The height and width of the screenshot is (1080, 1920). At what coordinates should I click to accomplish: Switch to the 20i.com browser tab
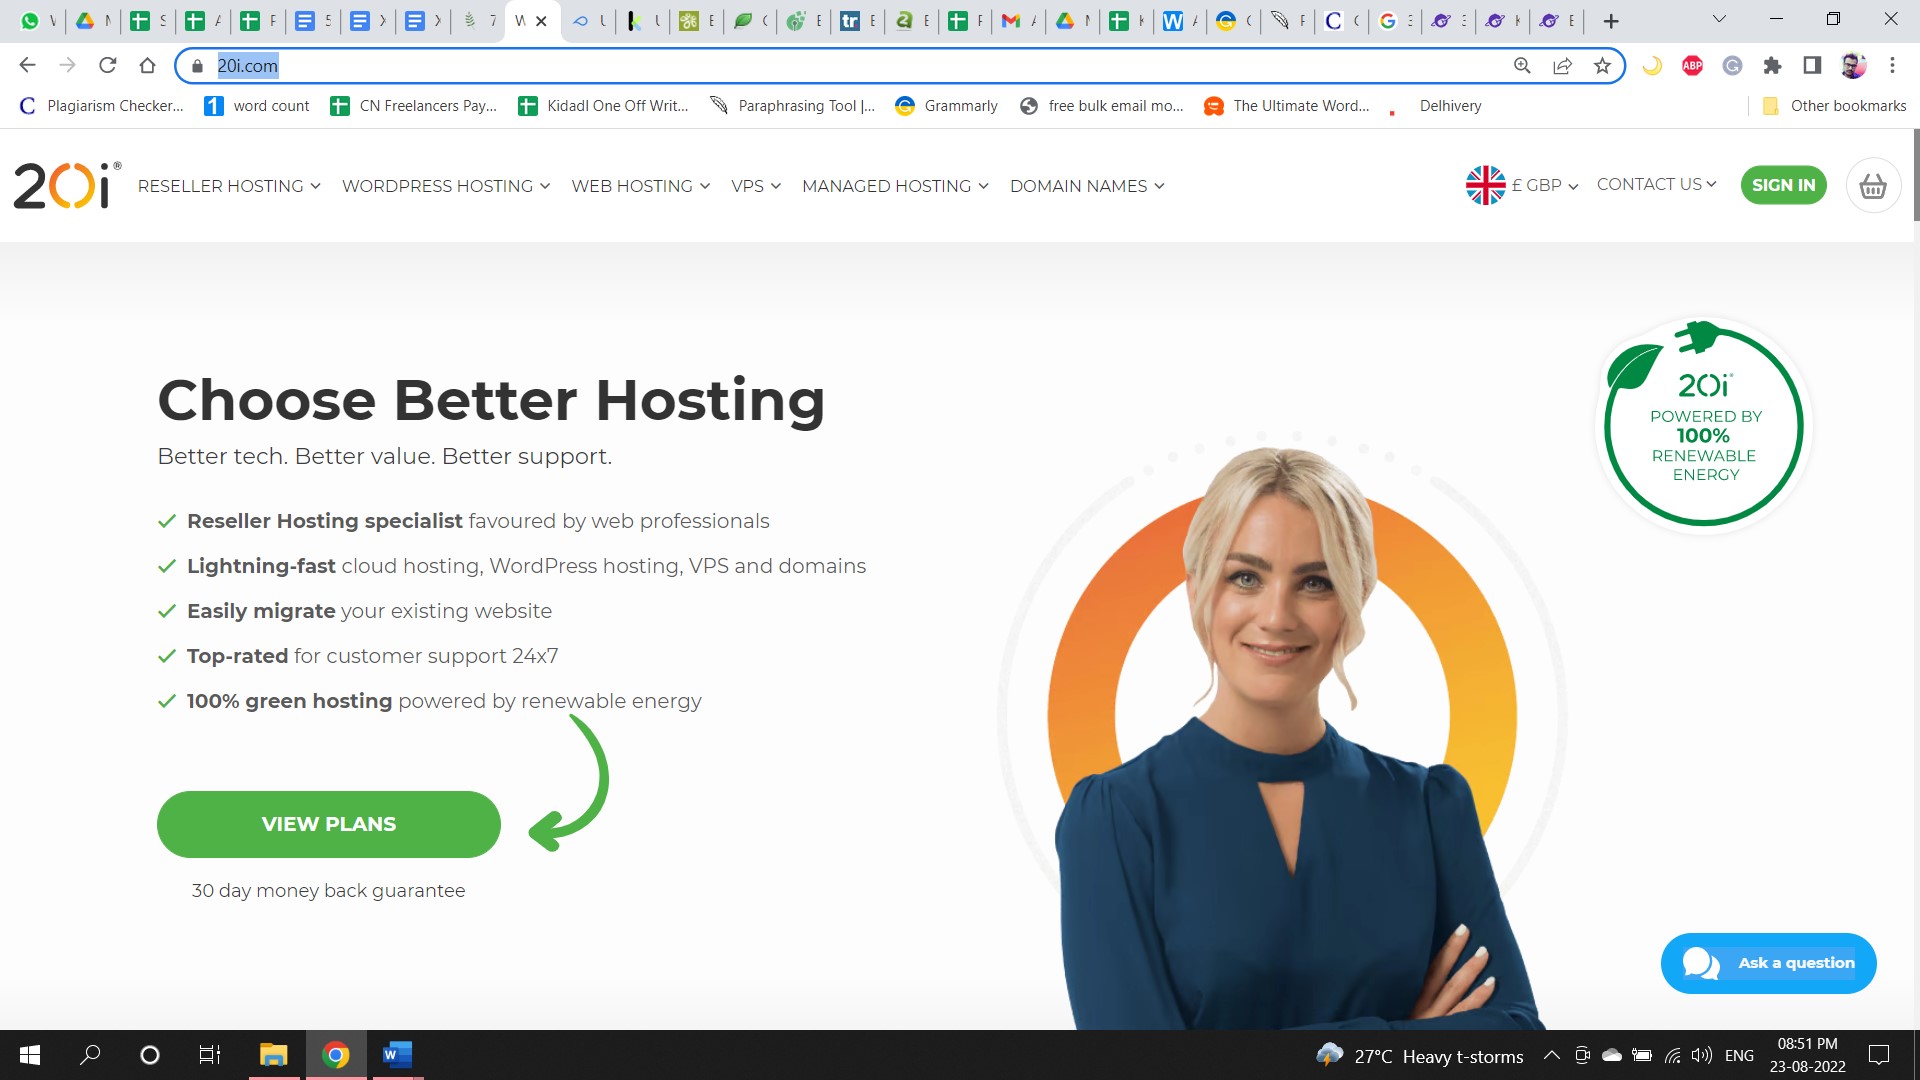(x=522, y=20)
